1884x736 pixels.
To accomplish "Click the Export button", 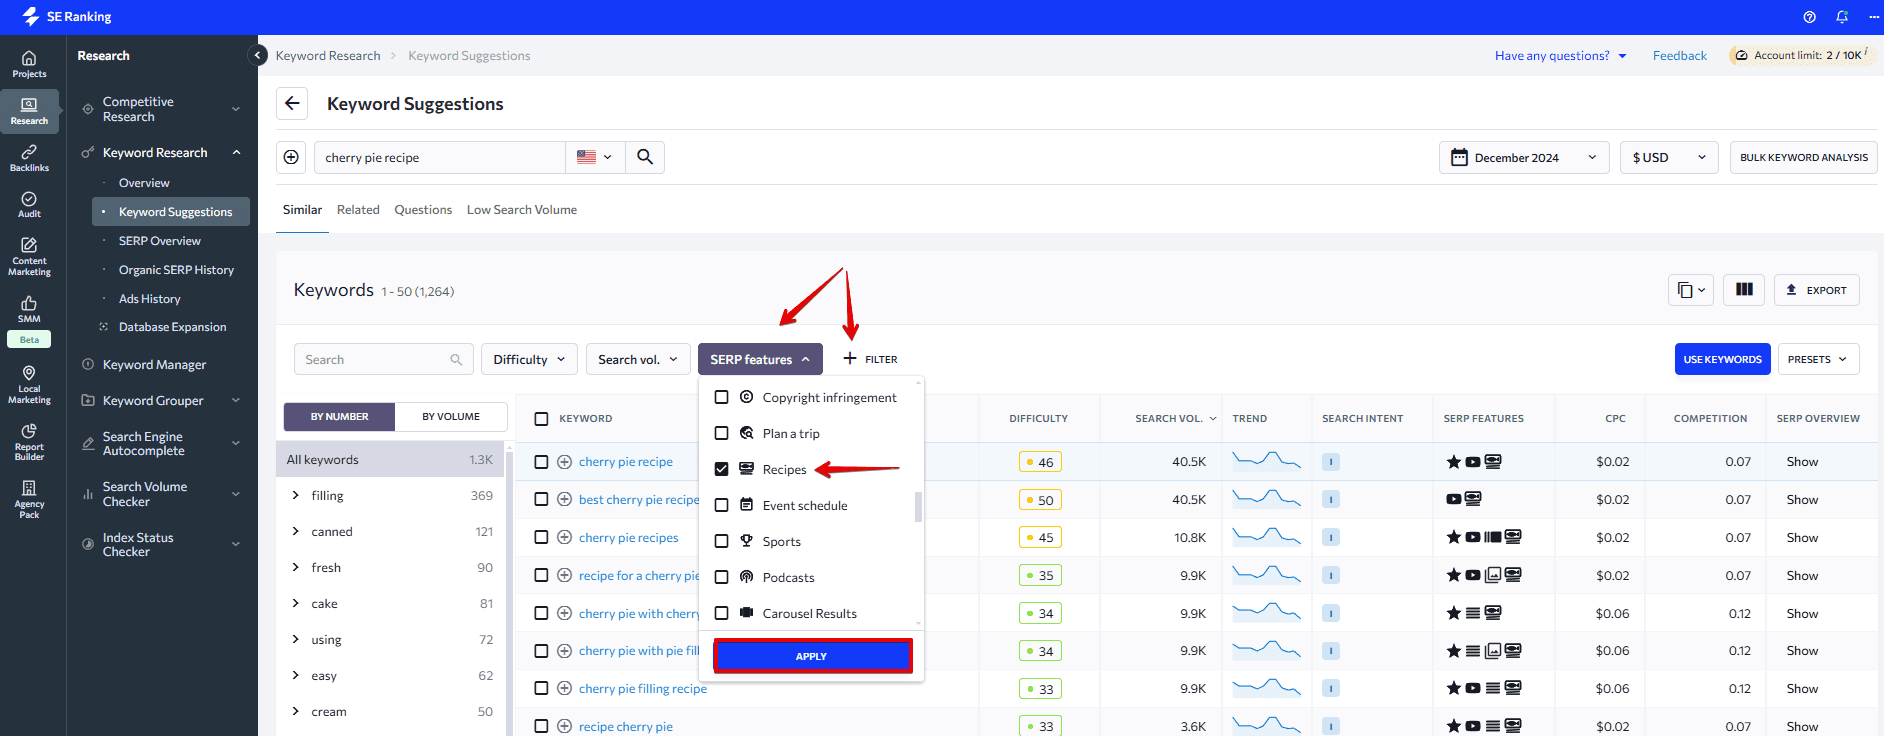I will coord(1817,290).
